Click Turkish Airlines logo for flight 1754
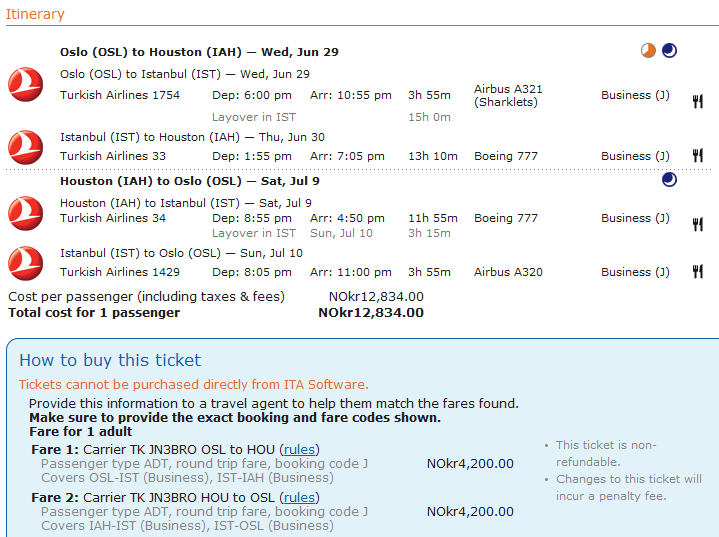The height and width of the screenshot is (537, 719). (25, 84)
